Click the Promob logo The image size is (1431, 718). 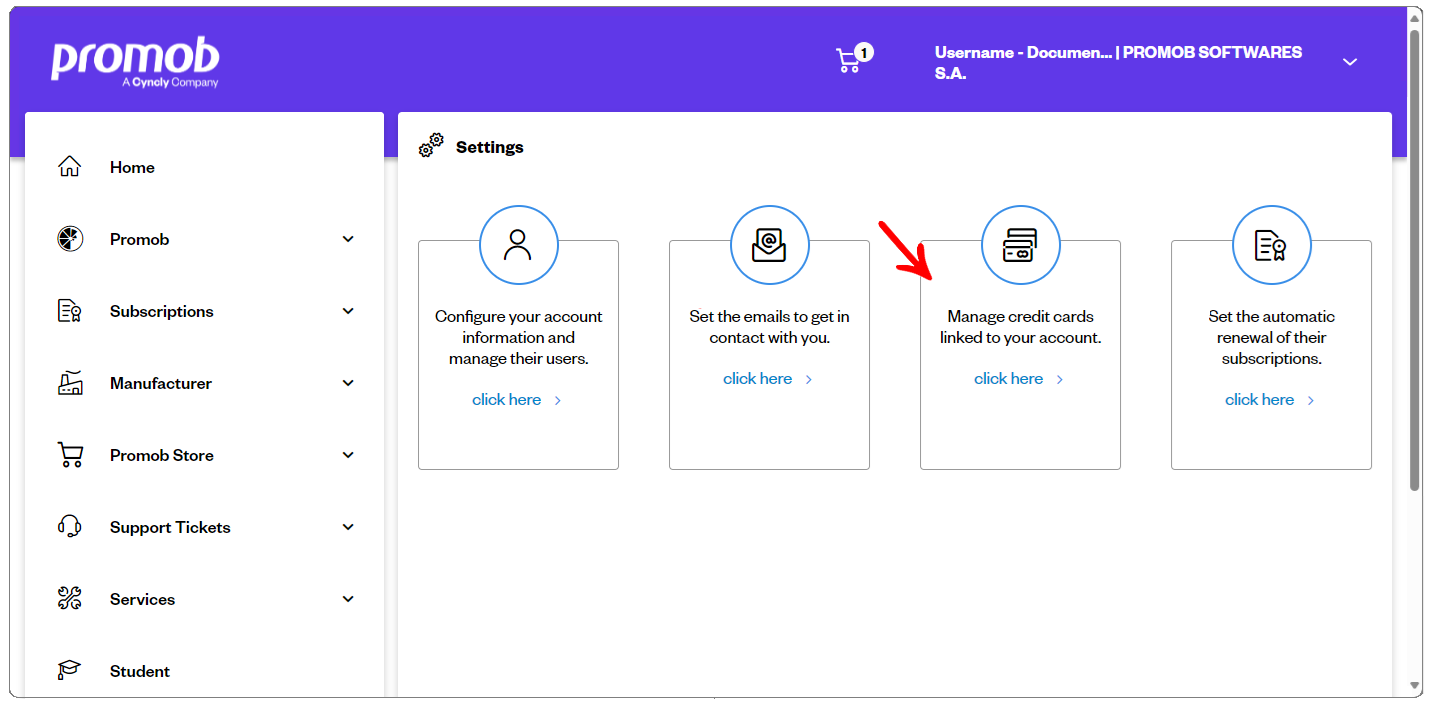click(x=135, y=63)
